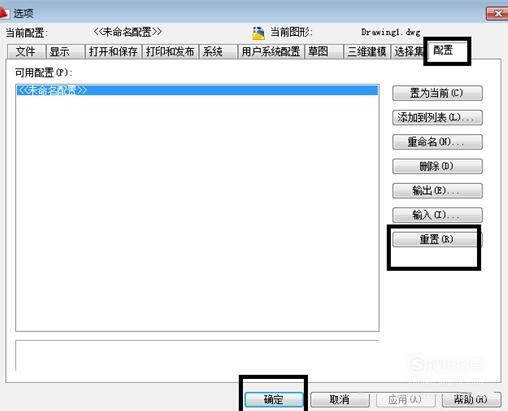508x411 pixels.
Task: Click the current drawing icon beside 当前图形
Action: 258,33
